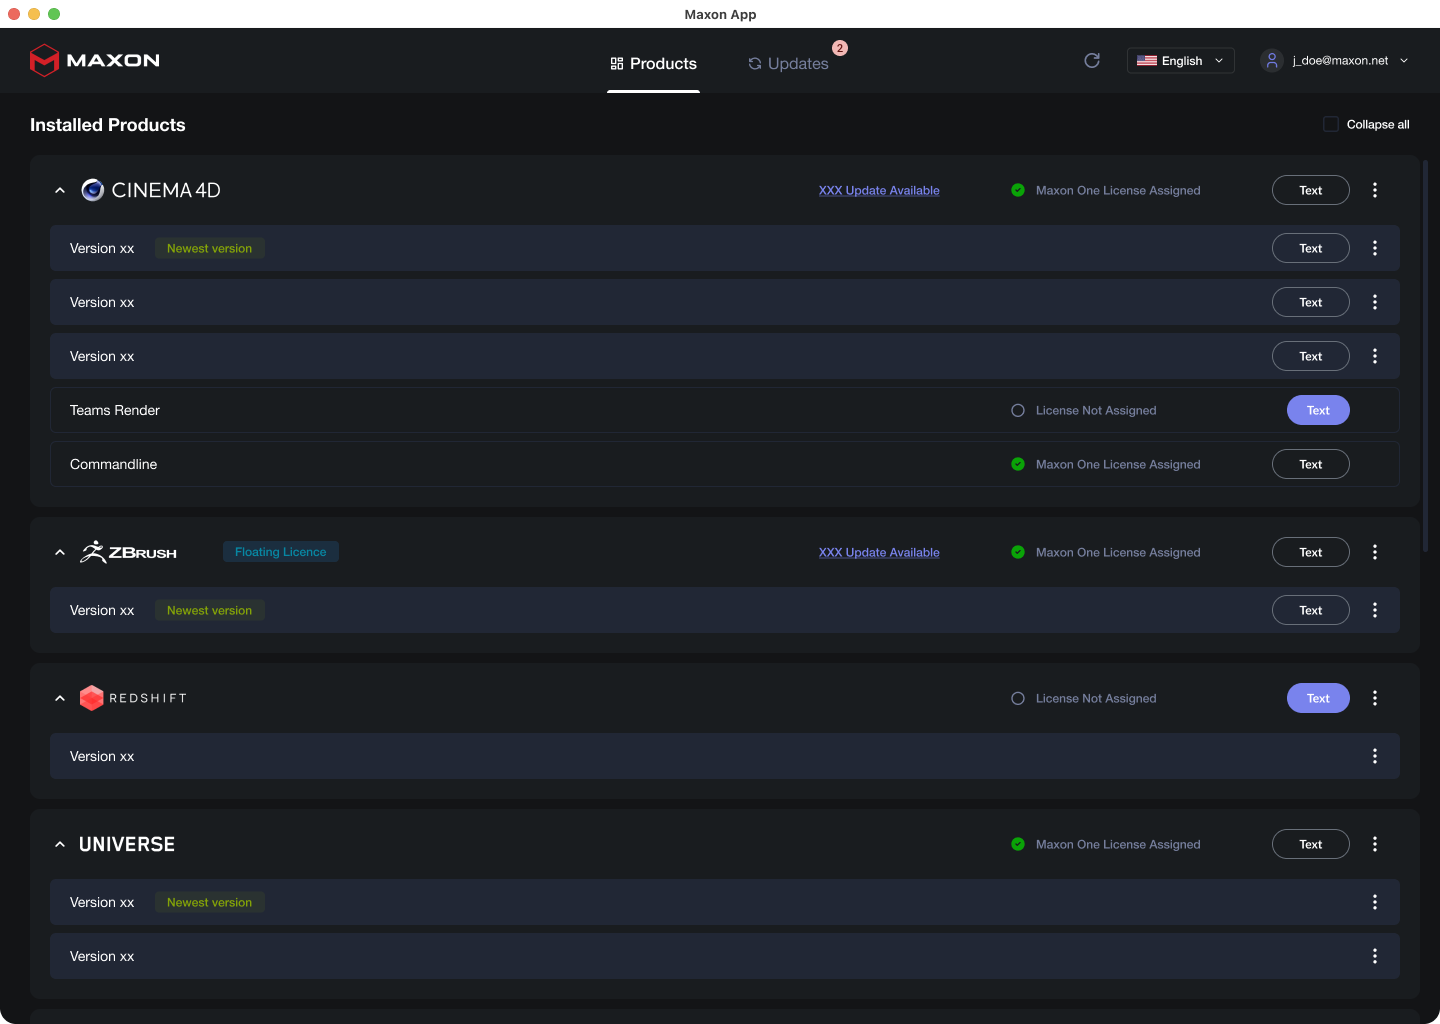Collapse the ZBrush section
This screenshot has height=1024, width=1440.
60,552
